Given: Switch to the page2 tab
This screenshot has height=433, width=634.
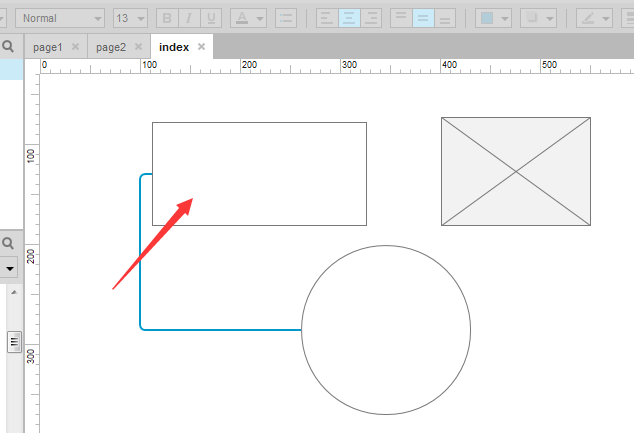Looking at the screenshot, I should [111, 47].
